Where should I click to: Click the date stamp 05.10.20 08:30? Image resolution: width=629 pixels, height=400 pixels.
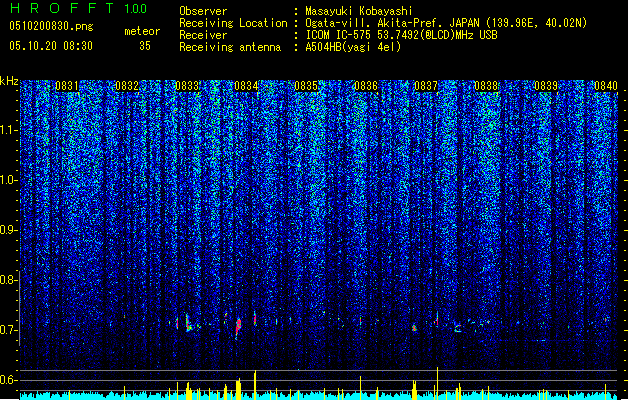(x=51, y=46)
